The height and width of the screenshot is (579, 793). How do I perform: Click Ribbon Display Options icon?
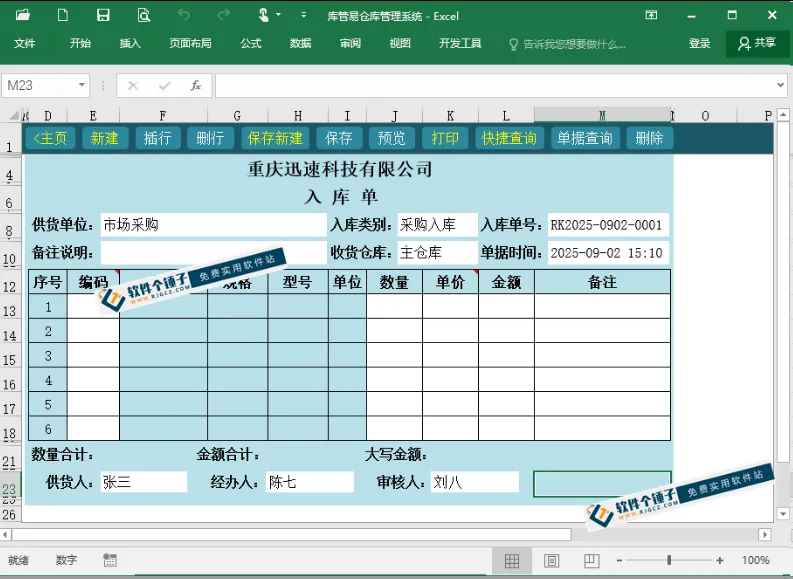coord(651,15)
